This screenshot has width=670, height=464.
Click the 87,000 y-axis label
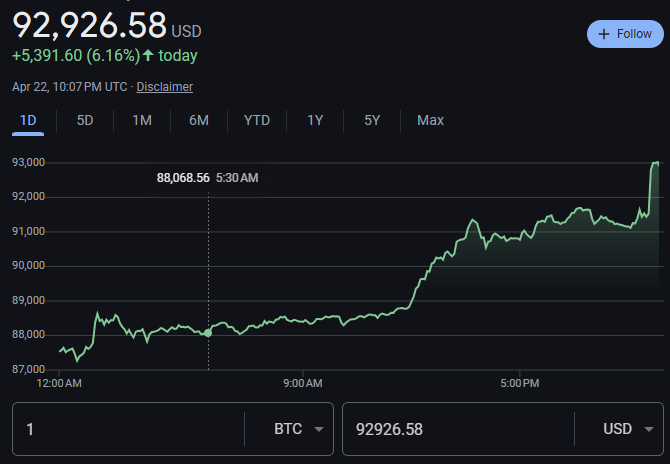(28, 369)
